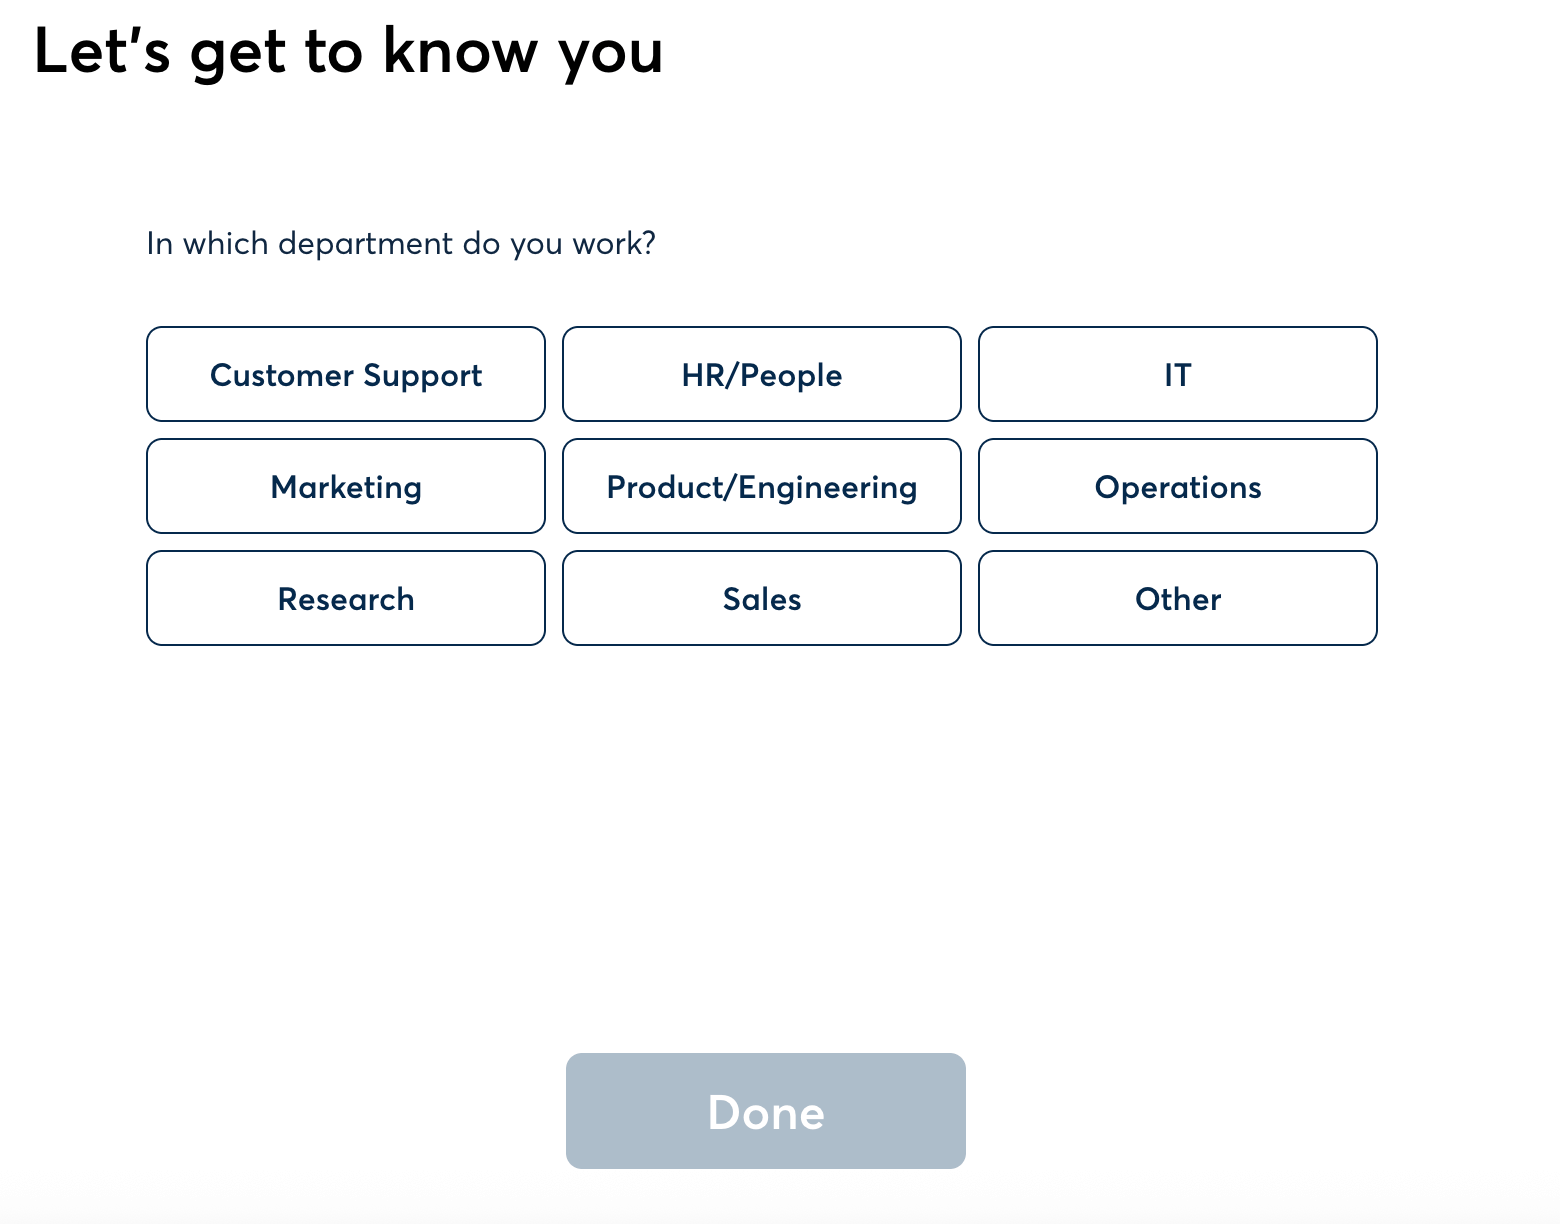Choose the Operations department
1560x1224 pixels.
coord(1177,486)
